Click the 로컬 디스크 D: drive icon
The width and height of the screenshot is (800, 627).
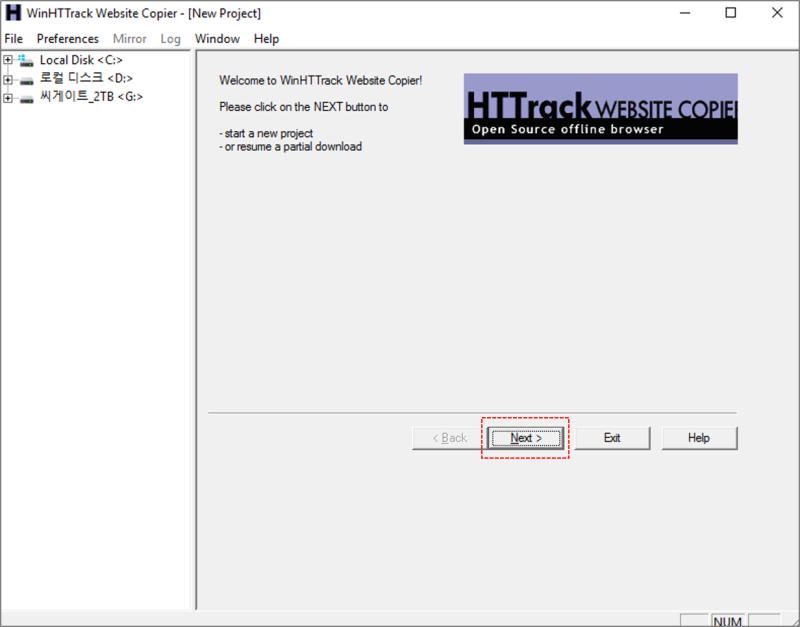tap(27, 79)
